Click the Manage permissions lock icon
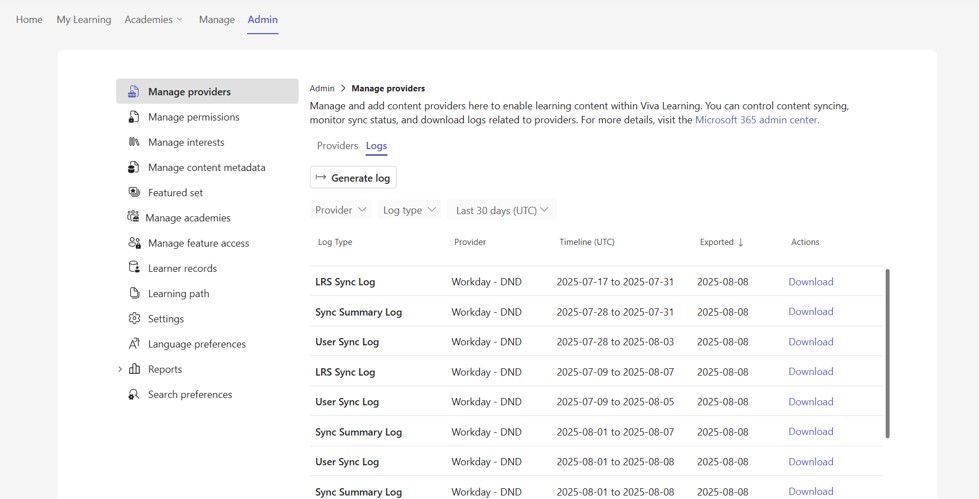The width and height of the screenshot is (979, 499). pyautogui.click(x=134, y=117)
